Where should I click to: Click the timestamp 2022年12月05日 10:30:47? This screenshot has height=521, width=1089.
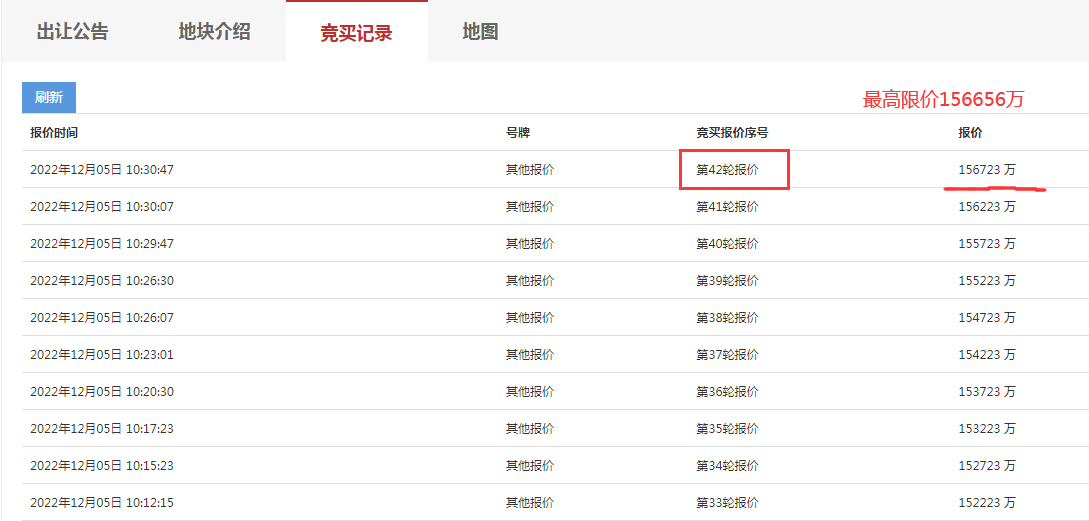tap(101, 169)
